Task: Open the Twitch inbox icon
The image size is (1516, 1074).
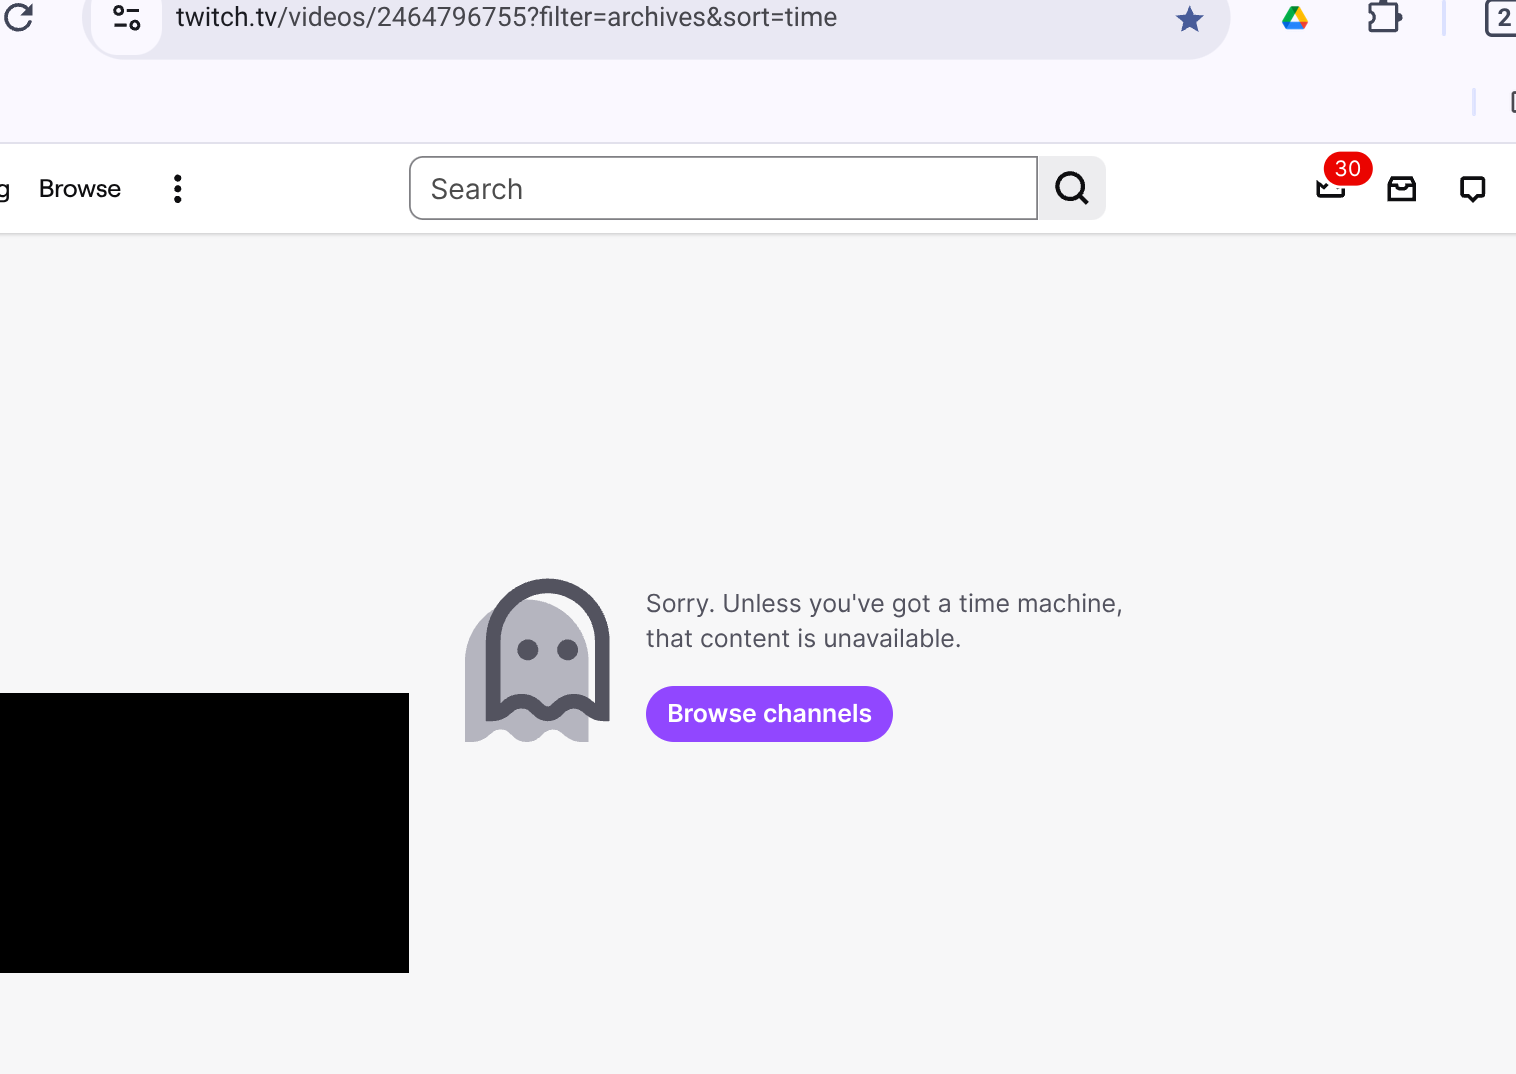Action: [x=1401, y=189]
